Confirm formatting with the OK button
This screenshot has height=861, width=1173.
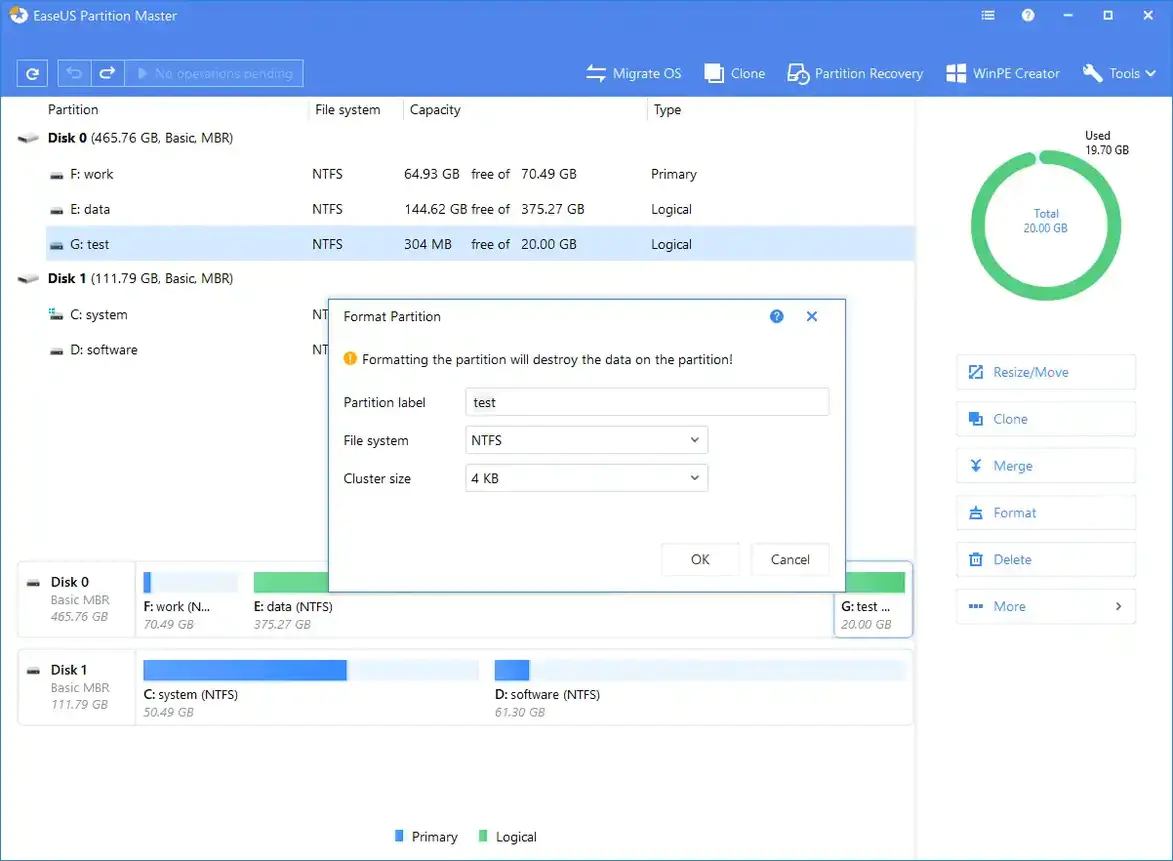tap(700, 559)
